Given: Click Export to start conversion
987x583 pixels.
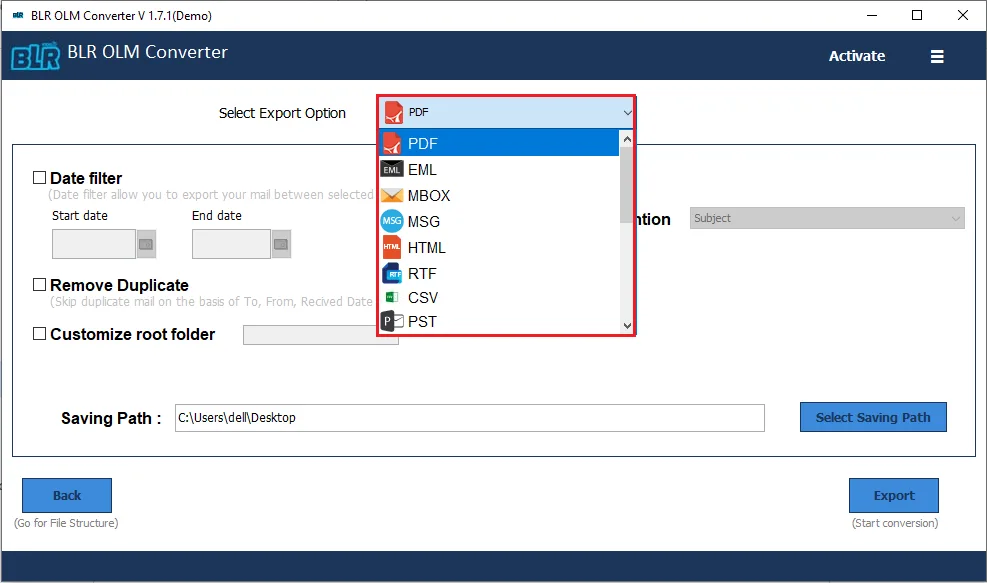Looking at the screenshot, I should coord(893,495).
